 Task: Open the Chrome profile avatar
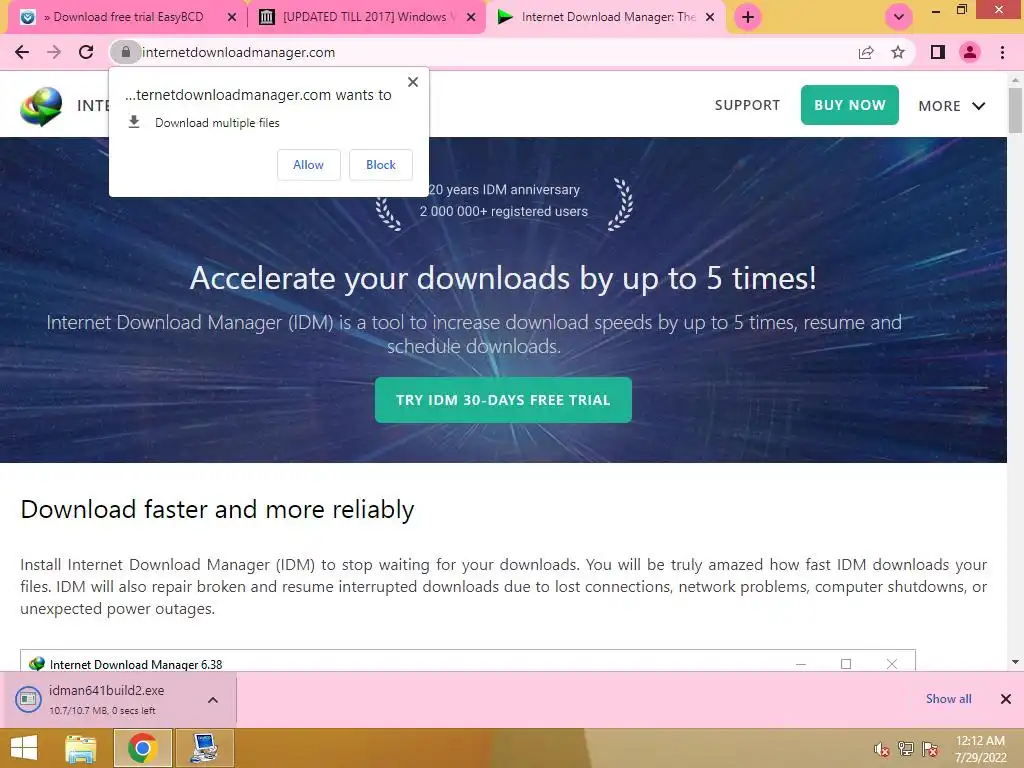click(970, 52)
